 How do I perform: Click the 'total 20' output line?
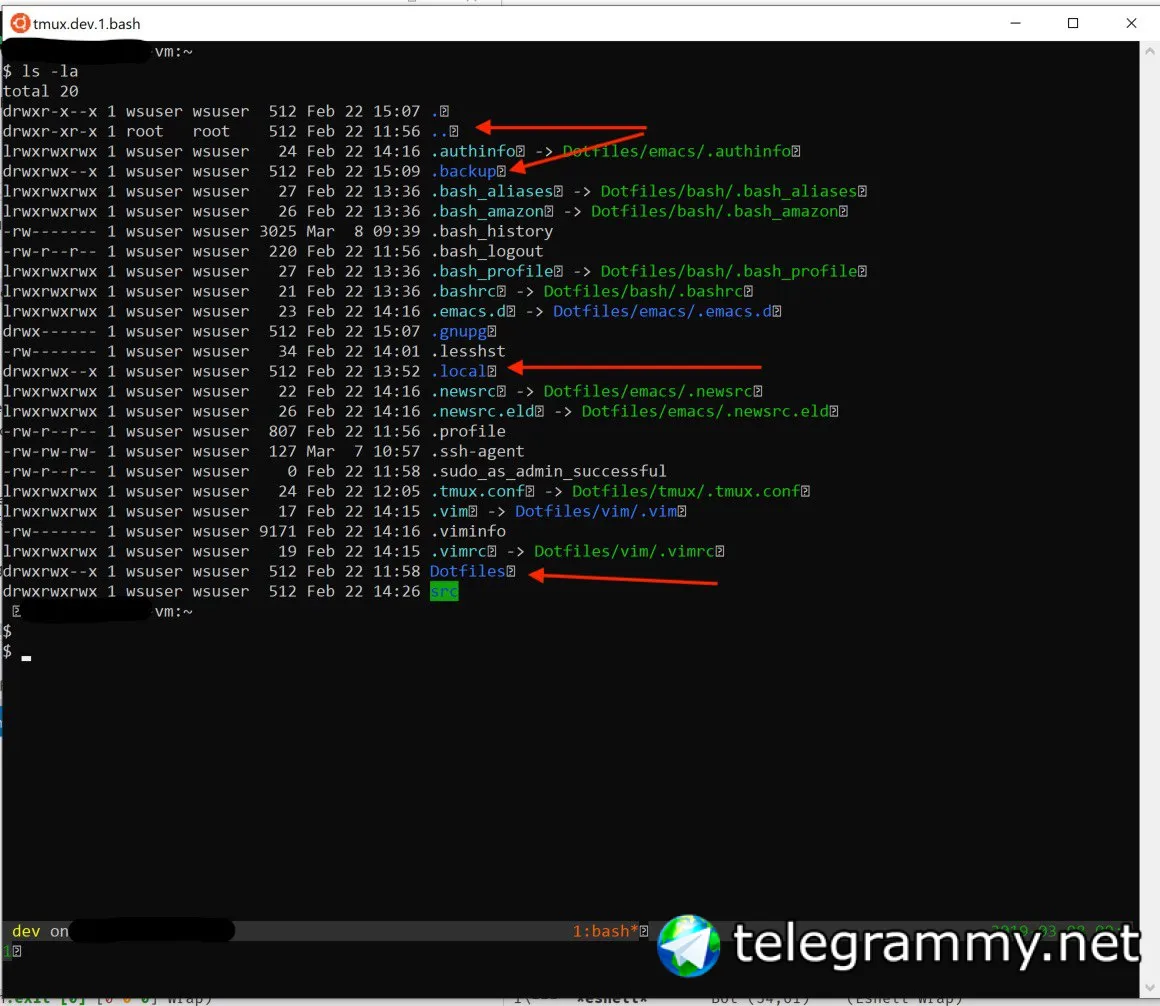point(40,91)
